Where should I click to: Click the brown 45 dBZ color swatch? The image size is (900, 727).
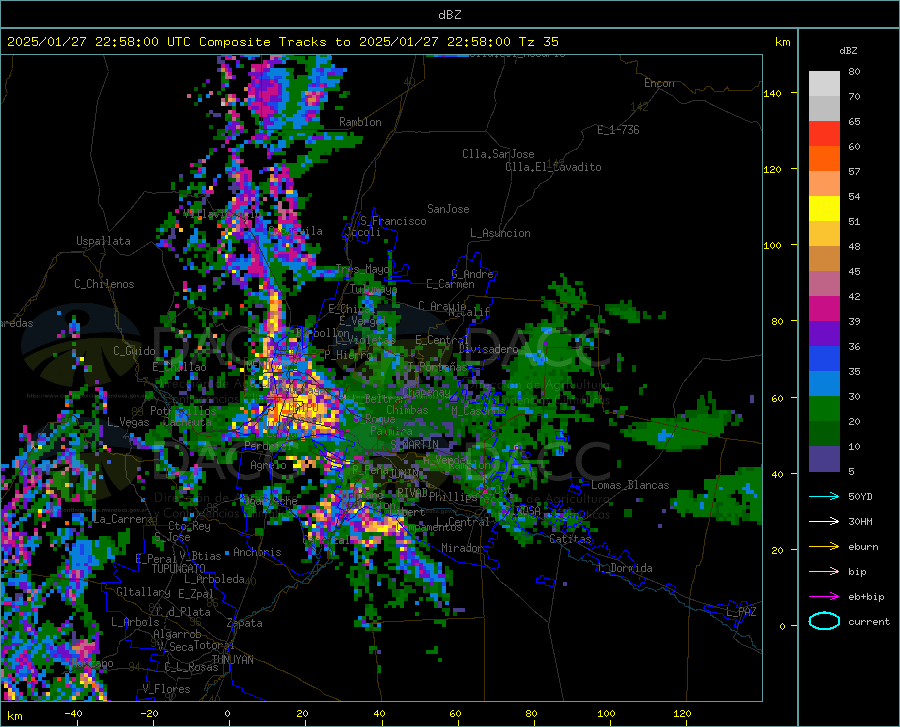tap(824, 258)
